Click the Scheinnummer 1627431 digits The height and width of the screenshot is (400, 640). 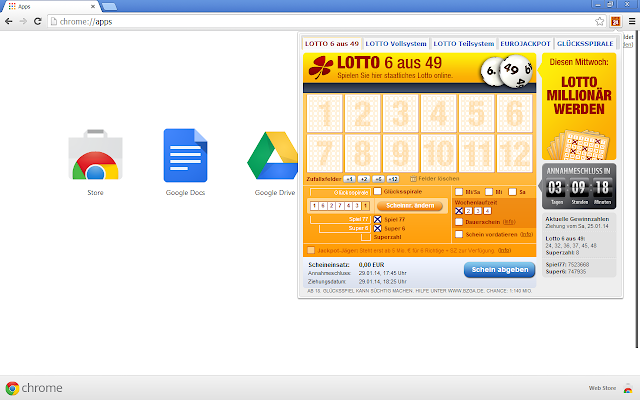coord(339,206)
